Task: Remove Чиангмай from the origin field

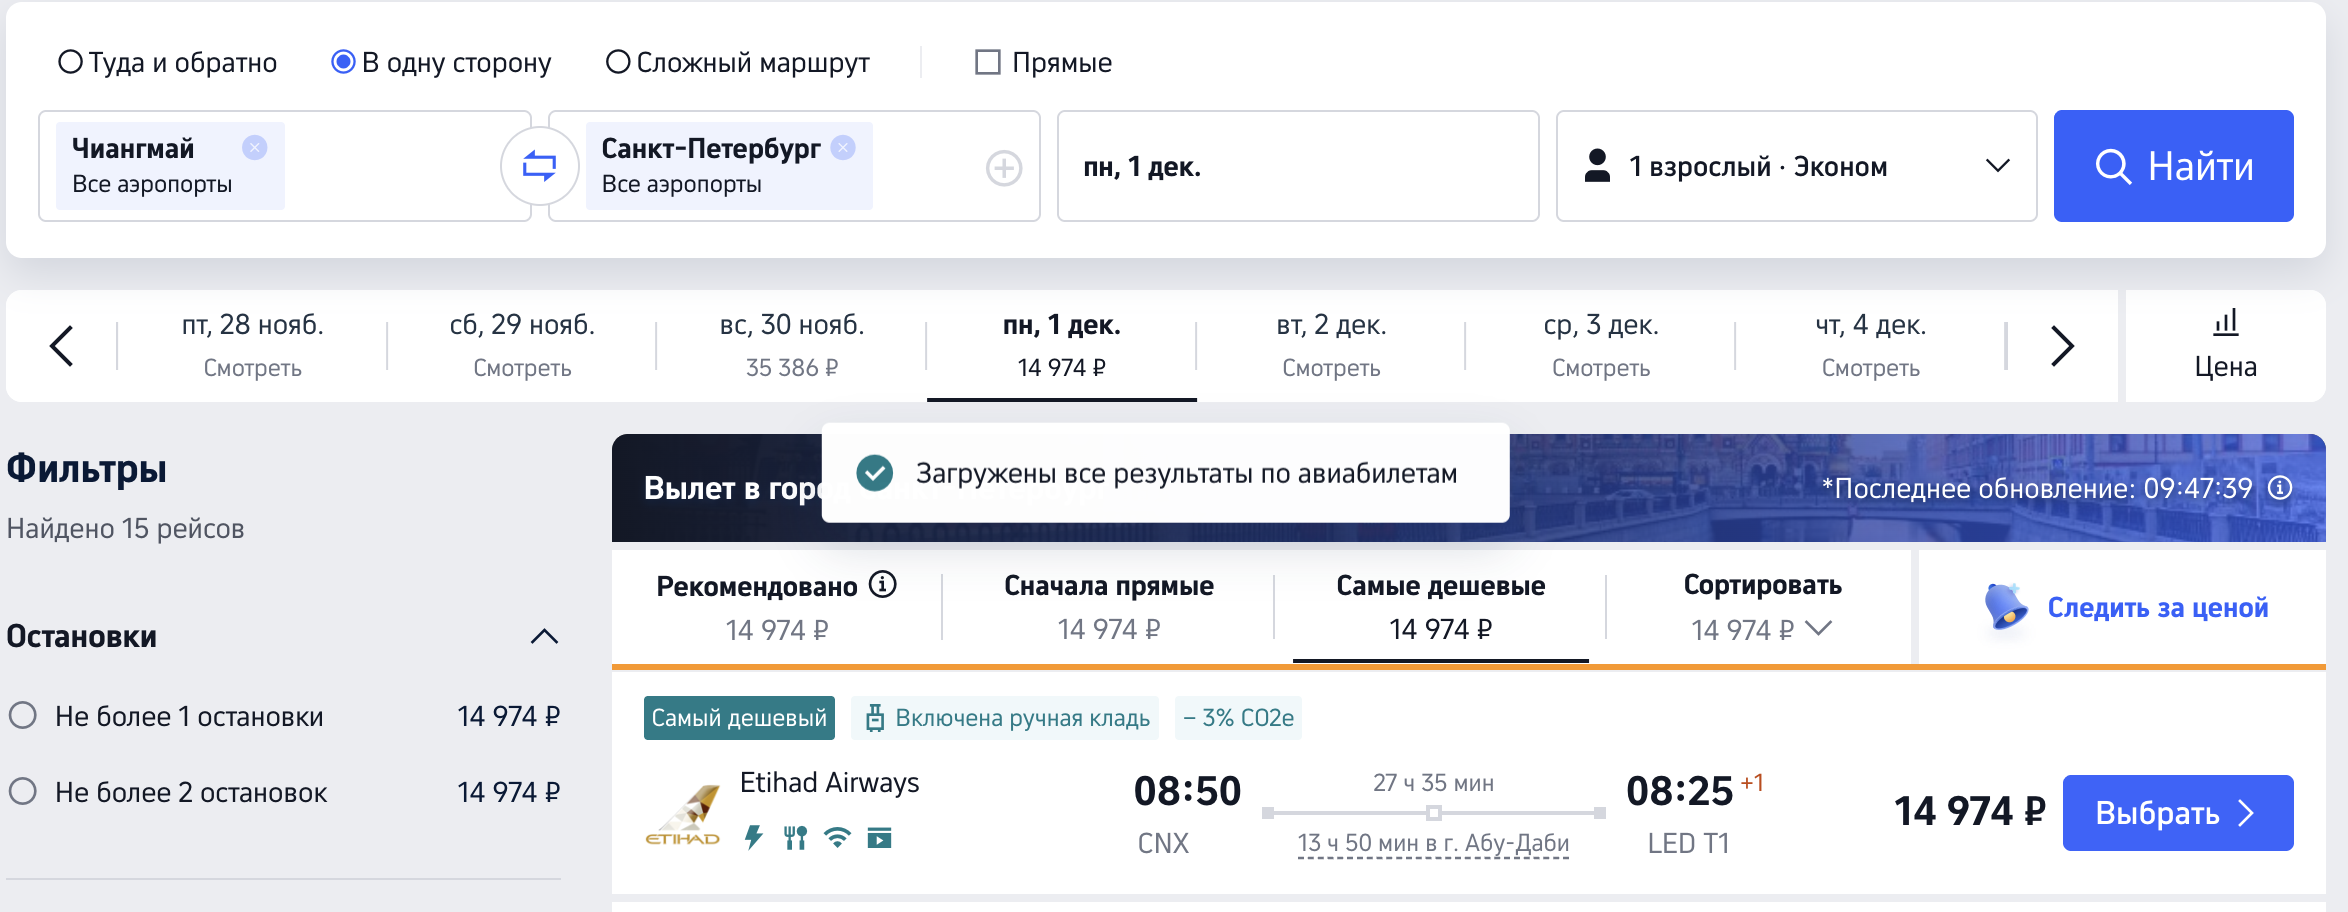Action: coord(255,148)
